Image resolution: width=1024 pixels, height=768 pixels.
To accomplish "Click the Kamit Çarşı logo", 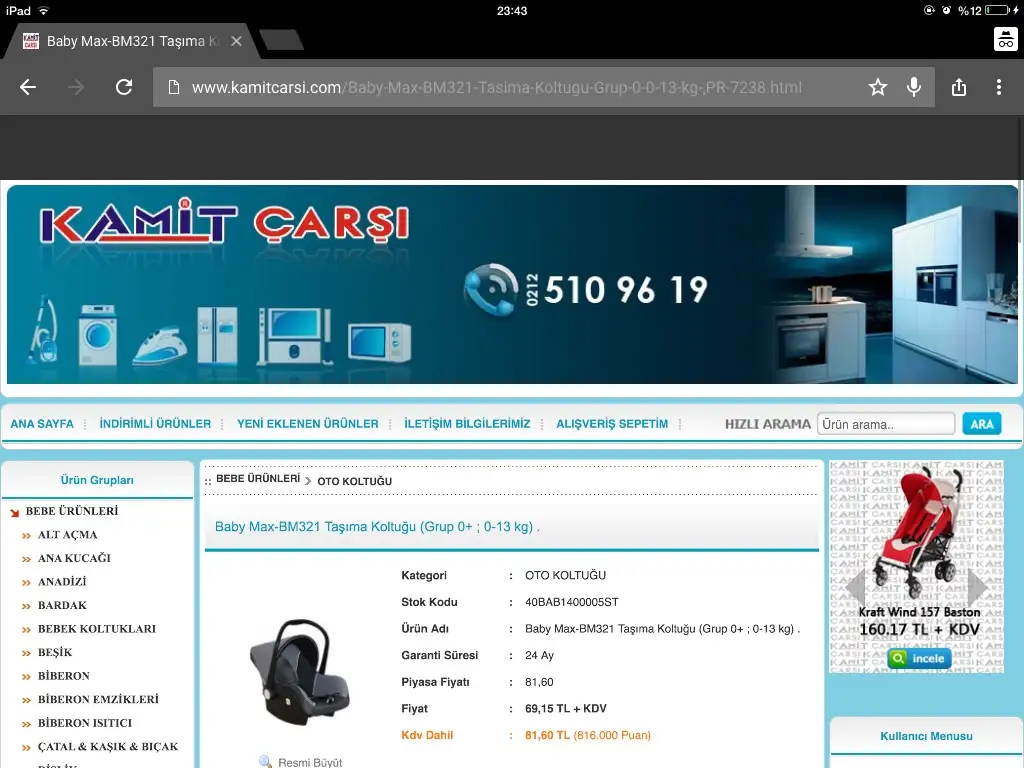I will [x=224, y=221].
